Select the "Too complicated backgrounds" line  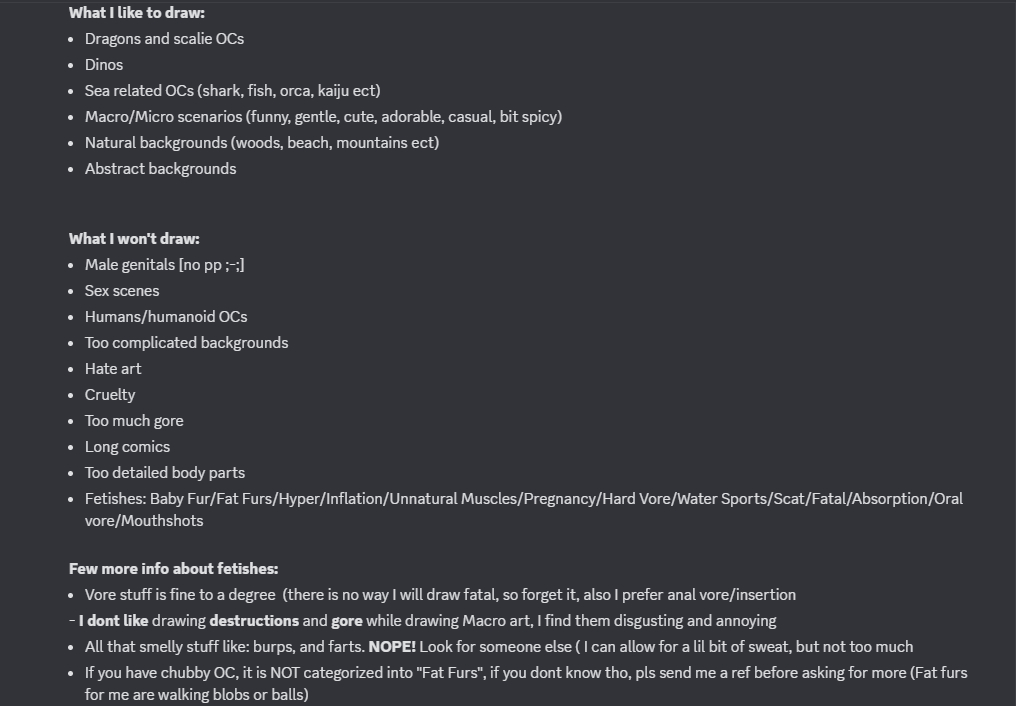coord(186,343)
